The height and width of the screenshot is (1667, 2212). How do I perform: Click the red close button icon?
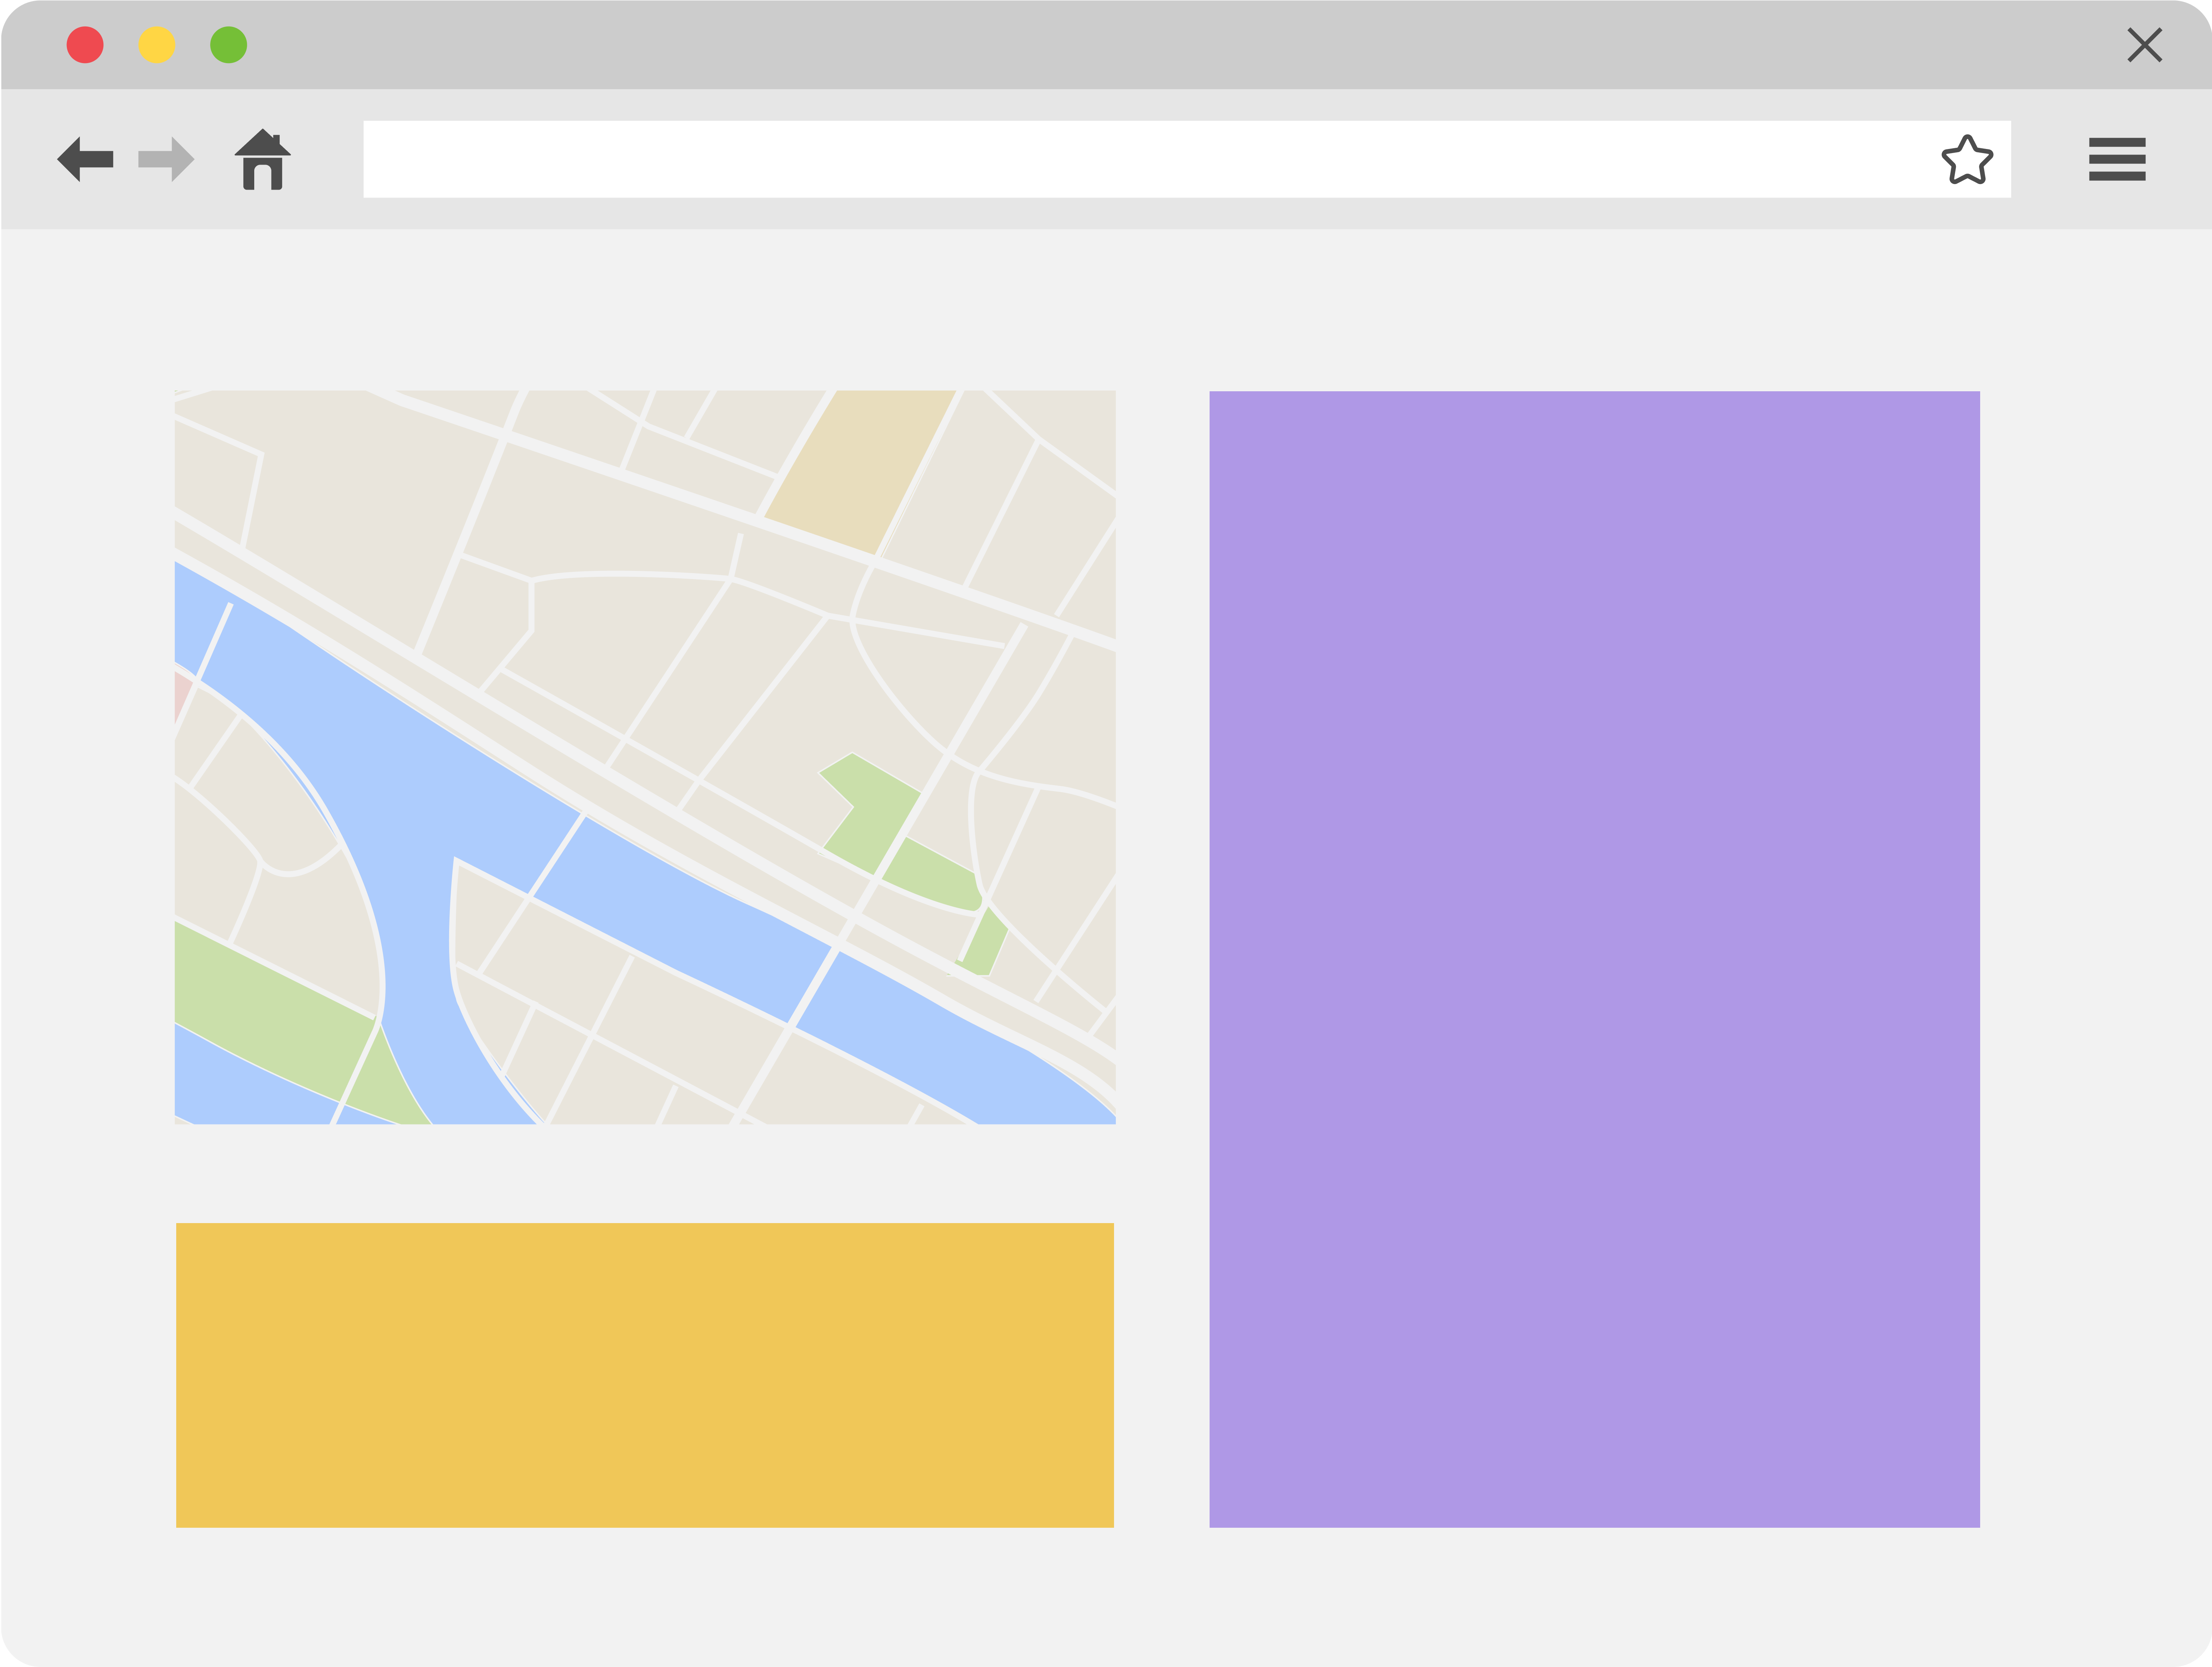82,47
